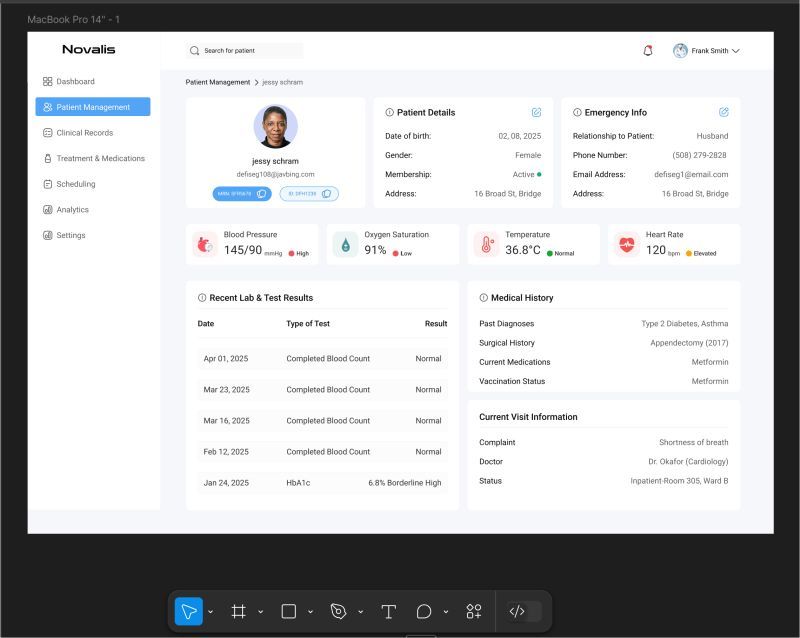The image size is (800, 638).
Task: Click Patient Management breadcrumb link
Action: tap(217, 82)
